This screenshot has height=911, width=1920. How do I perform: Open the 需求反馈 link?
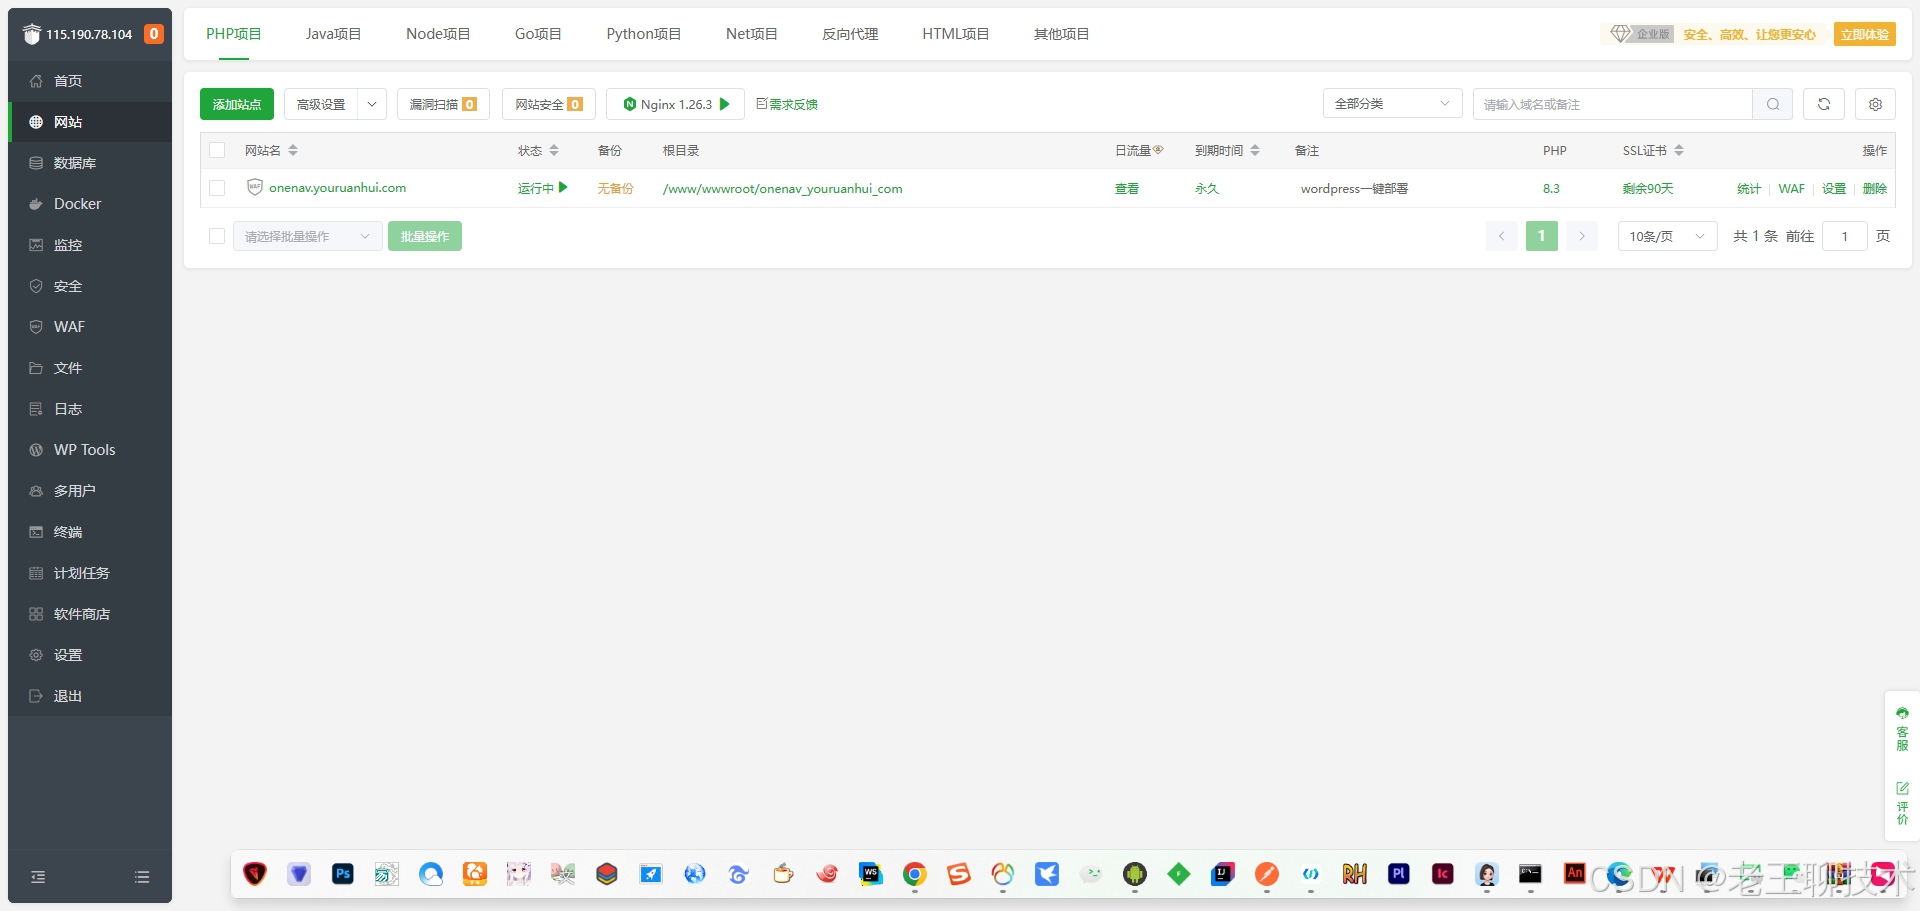787,104
